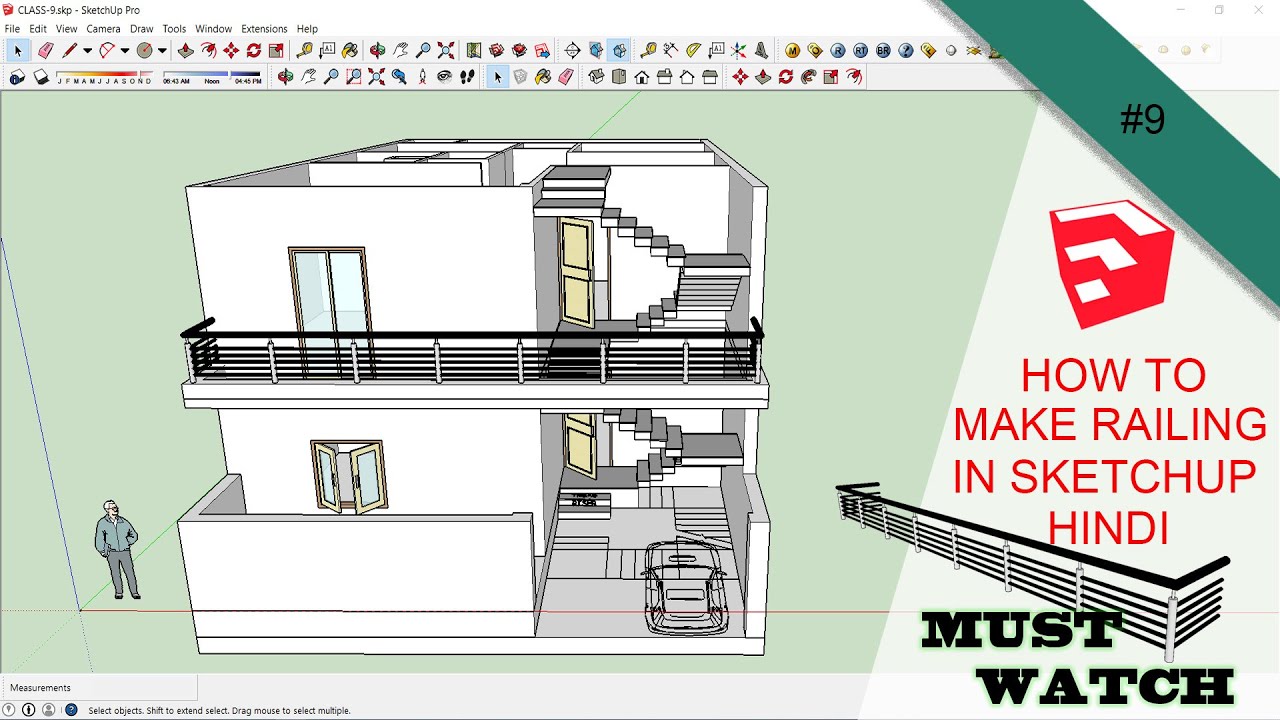
Task: Select the Axes tool
Action: click(738, 50)
